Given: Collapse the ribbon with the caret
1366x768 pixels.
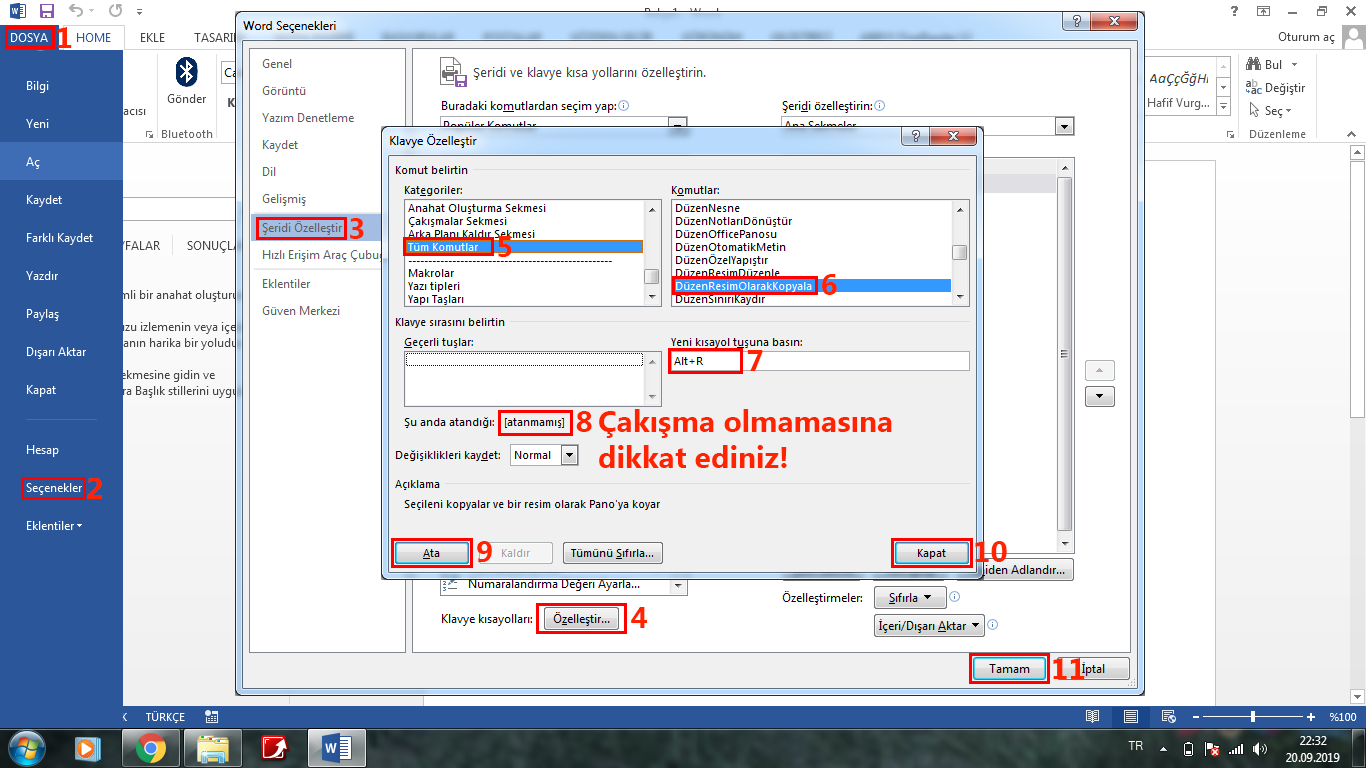Looking at the screenshot, I should 1354,134.
